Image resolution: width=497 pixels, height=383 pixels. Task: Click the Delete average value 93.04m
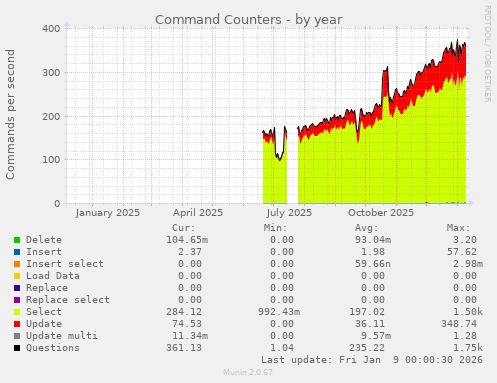pyautogui.click(x=373, y=240)
